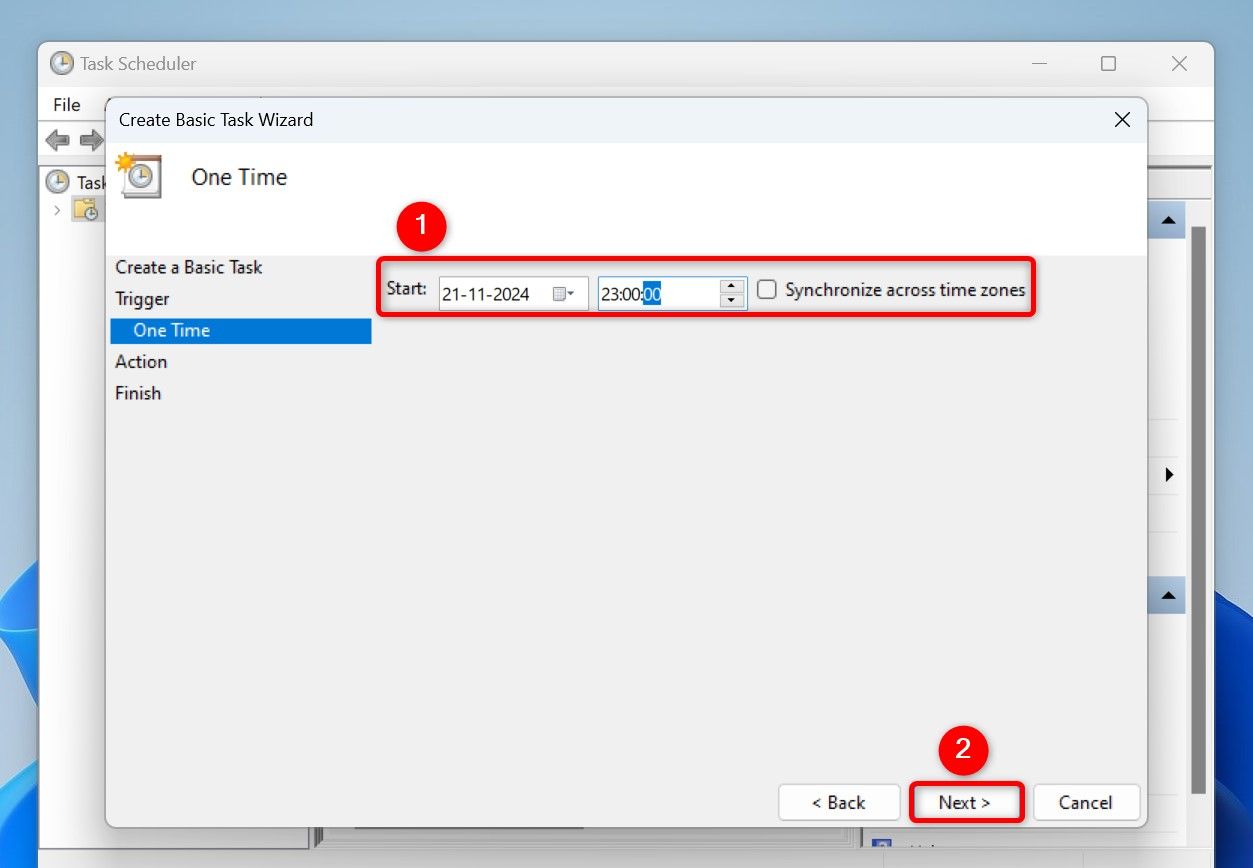Close the Task Scheduler window

pos(1179,64)
